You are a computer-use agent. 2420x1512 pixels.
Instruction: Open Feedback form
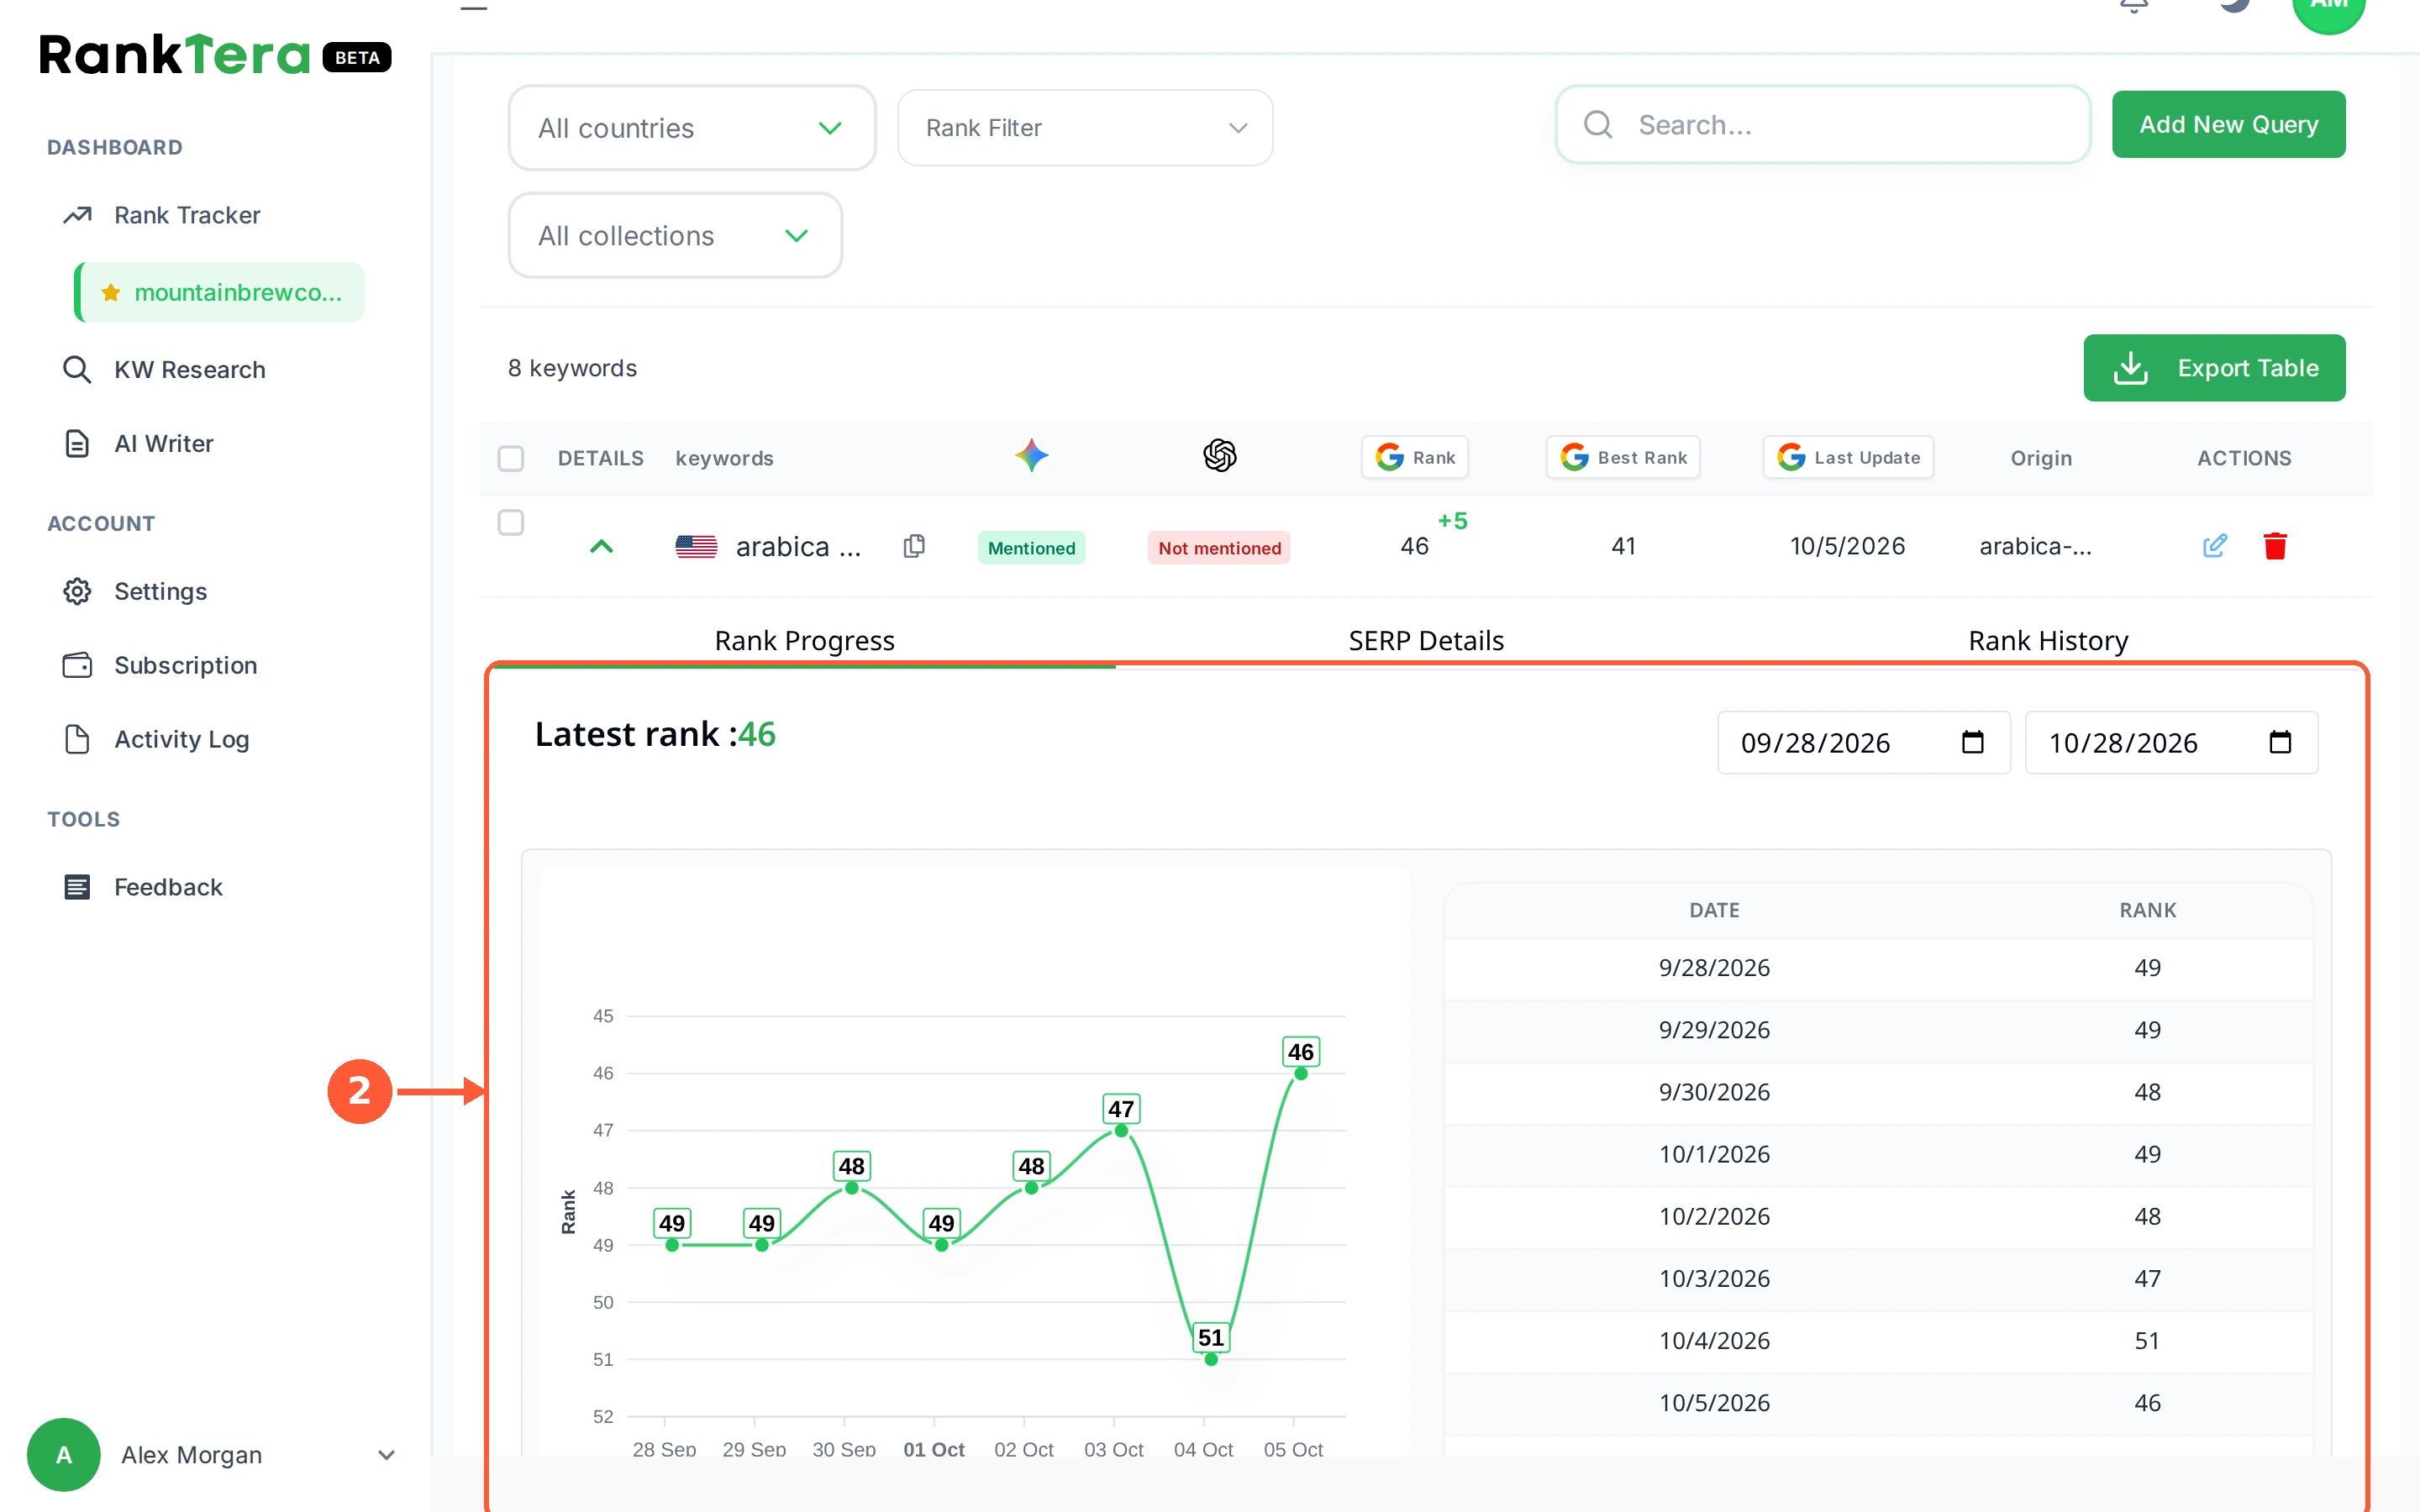(168, 887)
